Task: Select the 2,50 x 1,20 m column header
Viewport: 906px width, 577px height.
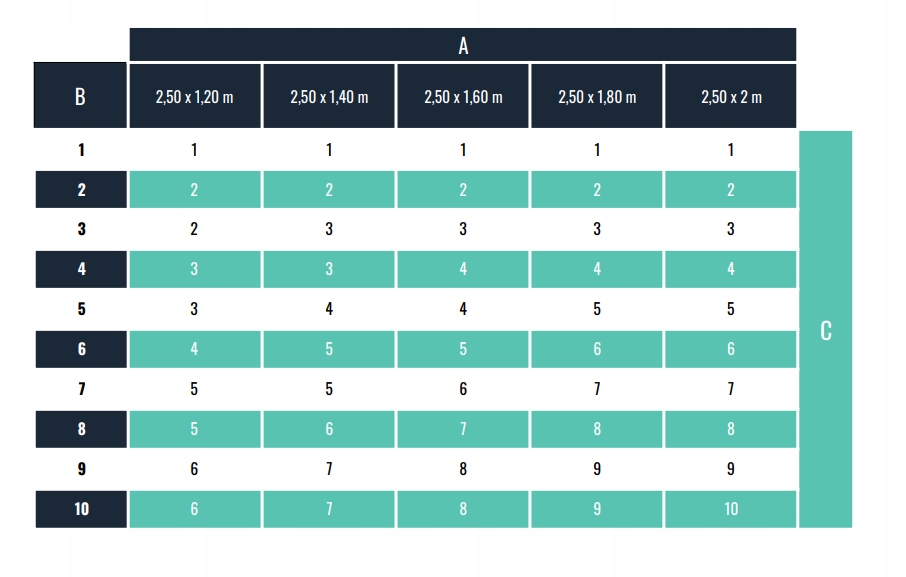Action: tap(194, 97)
